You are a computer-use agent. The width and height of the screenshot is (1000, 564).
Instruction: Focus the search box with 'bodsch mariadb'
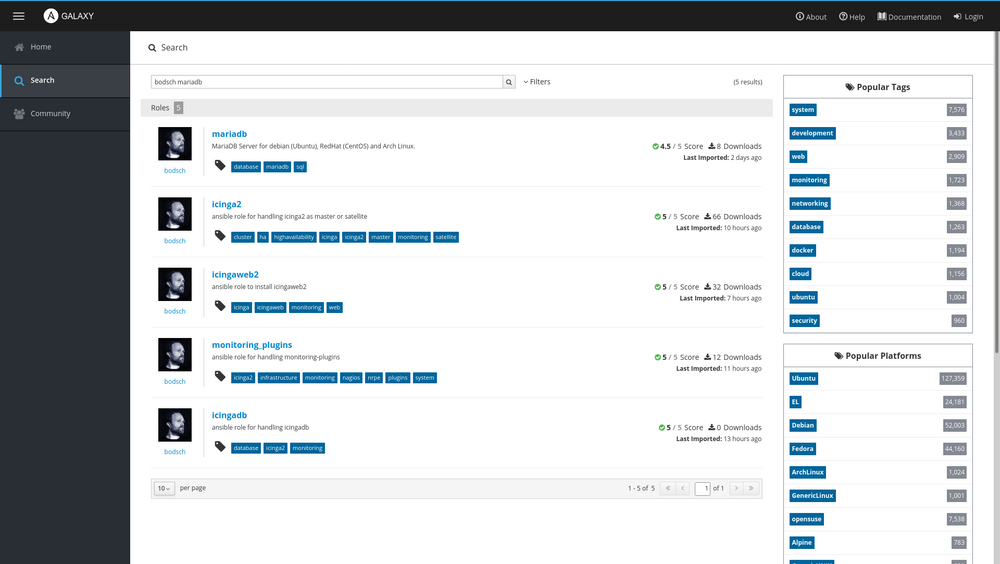pyautogui.click(x=327, y=82)
